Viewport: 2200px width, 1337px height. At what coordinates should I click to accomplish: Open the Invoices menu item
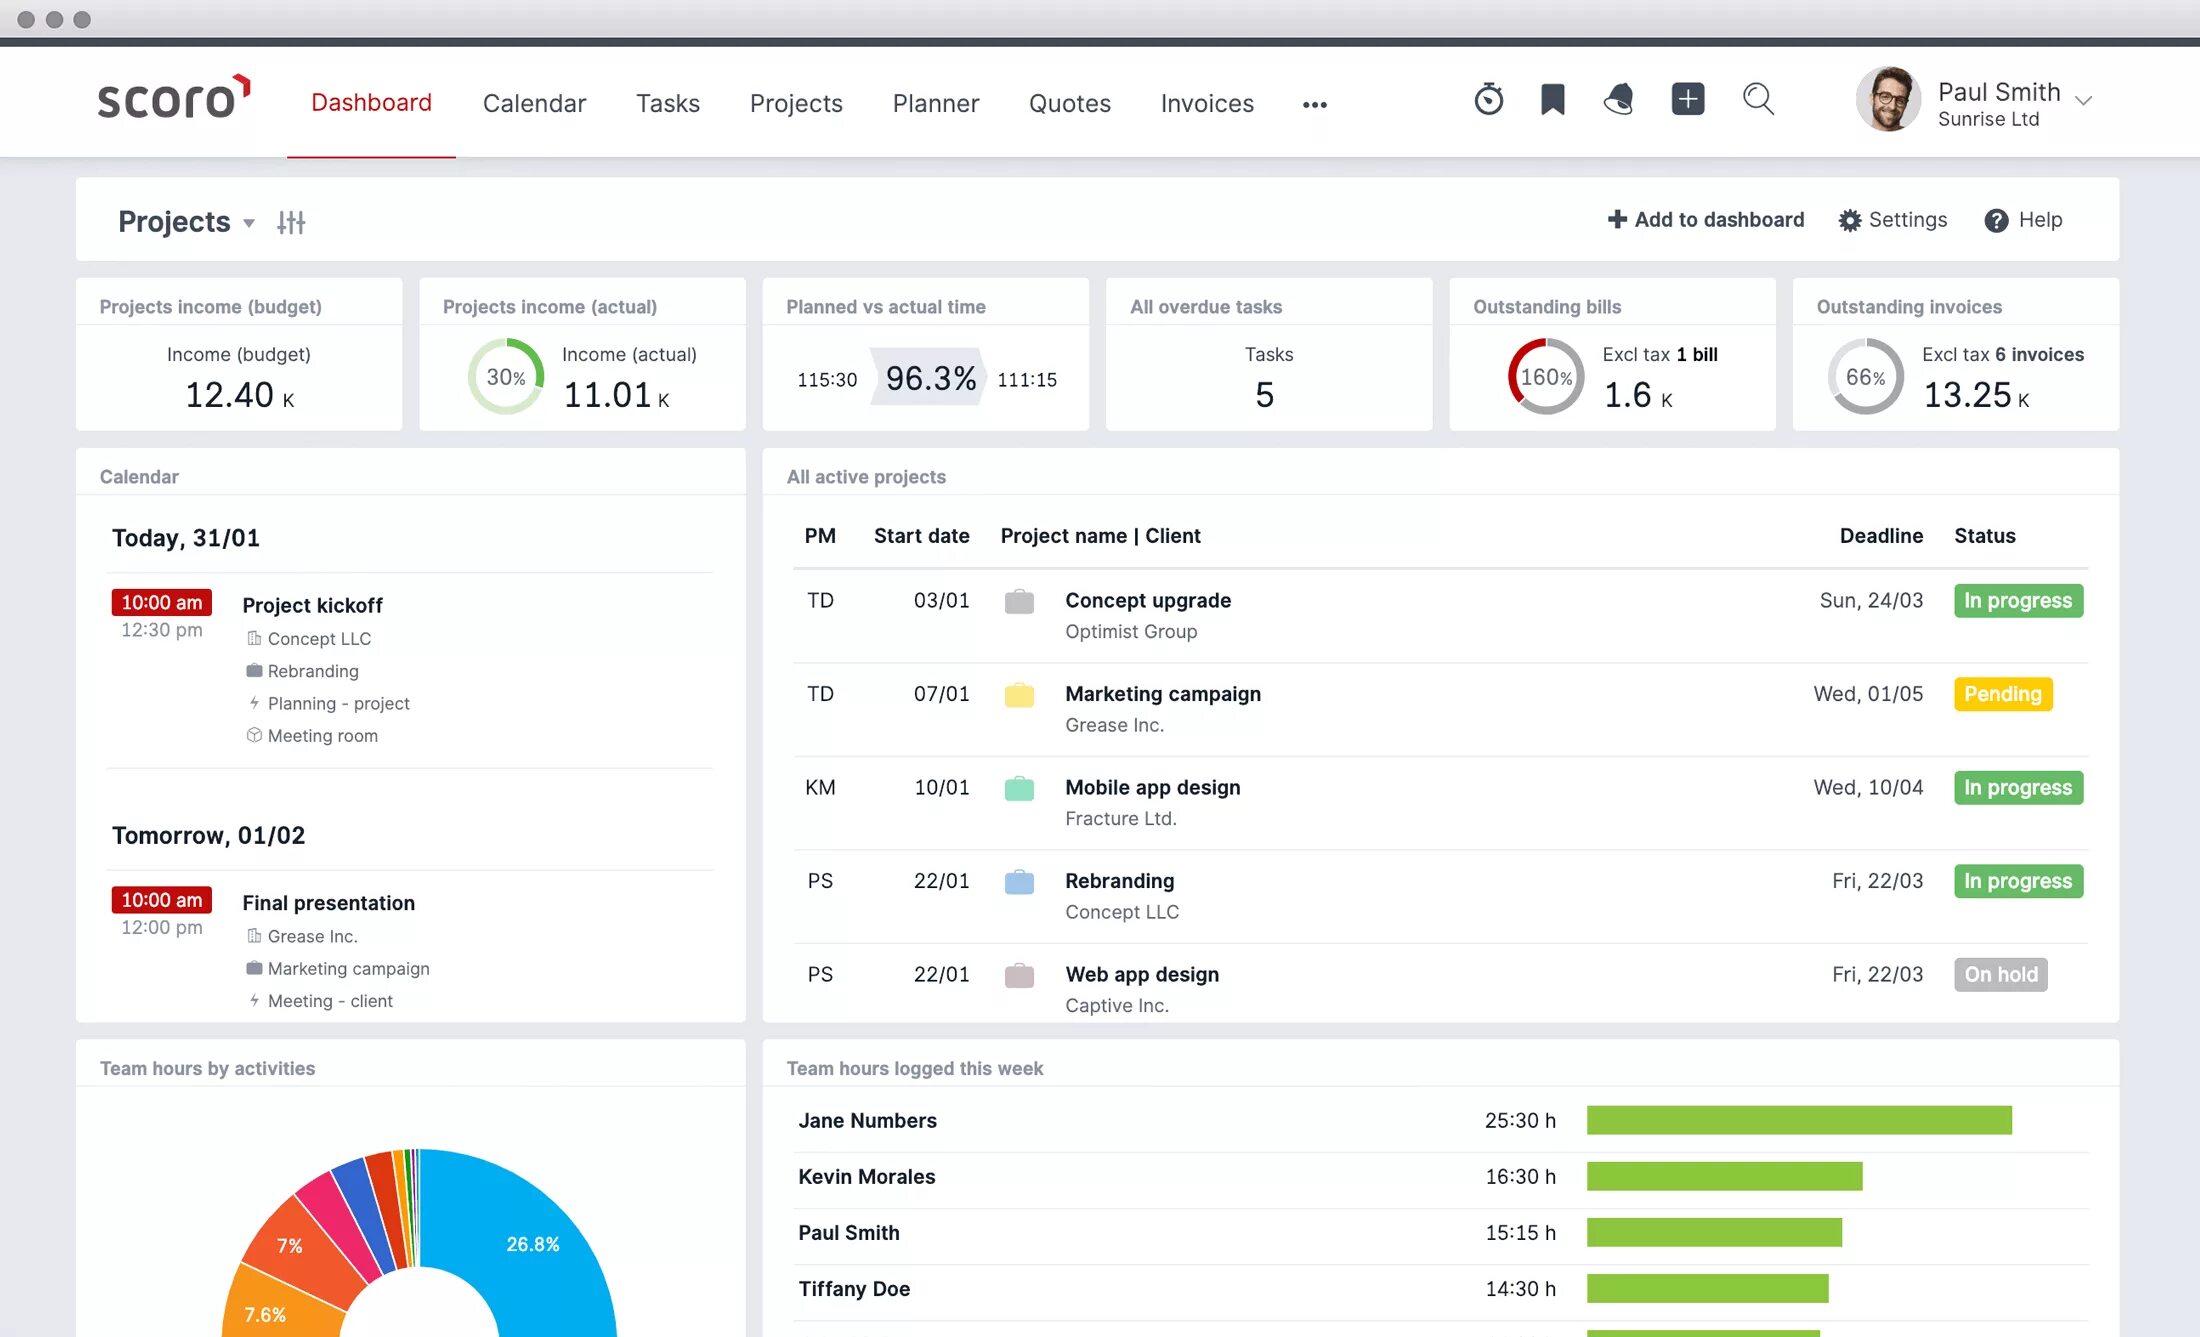[1206, 103]
